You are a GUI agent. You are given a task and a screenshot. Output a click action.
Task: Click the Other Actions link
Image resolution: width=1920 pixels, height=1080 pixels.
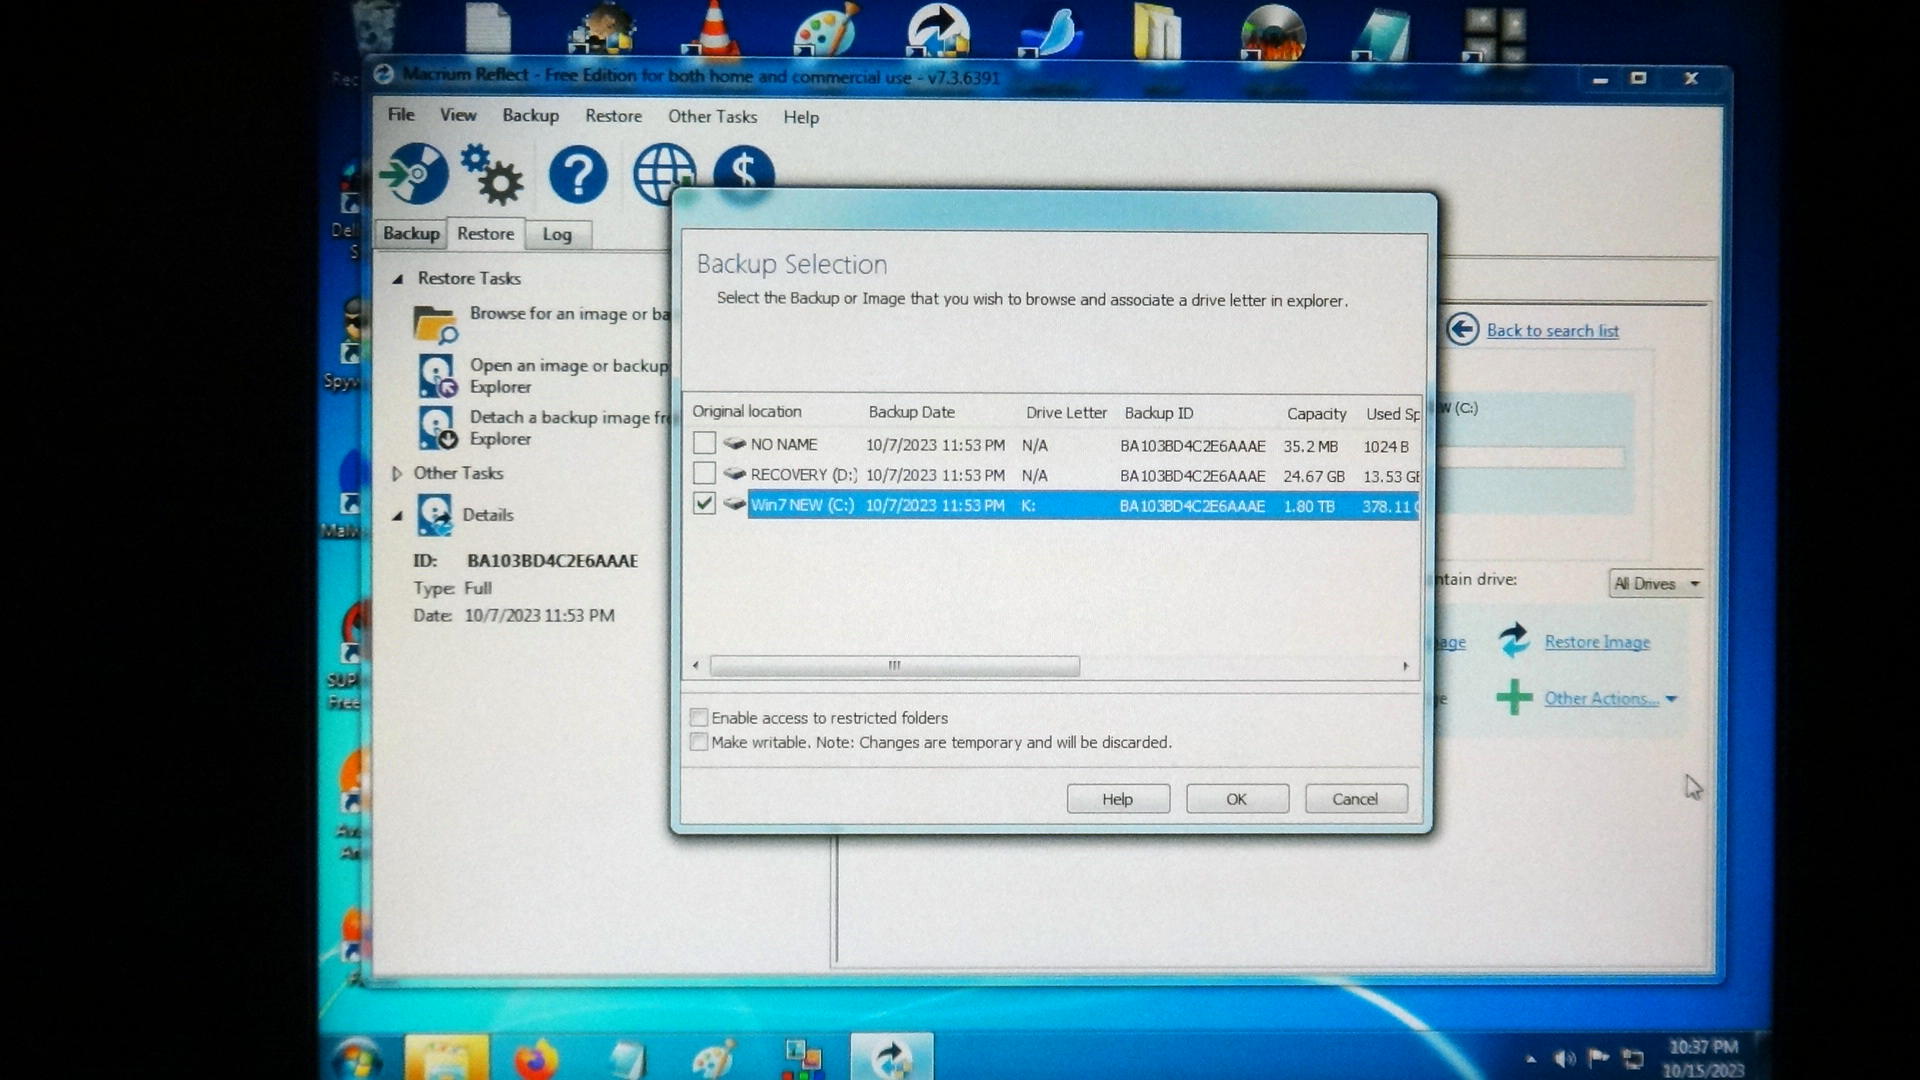[1600, 698]
